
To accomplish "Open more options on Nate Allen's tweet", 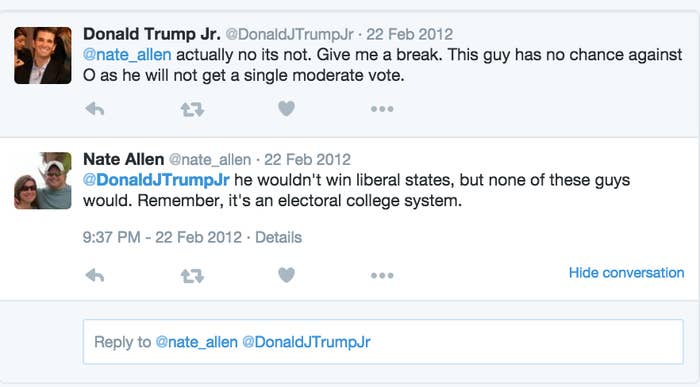I will (x=382, y=275).
